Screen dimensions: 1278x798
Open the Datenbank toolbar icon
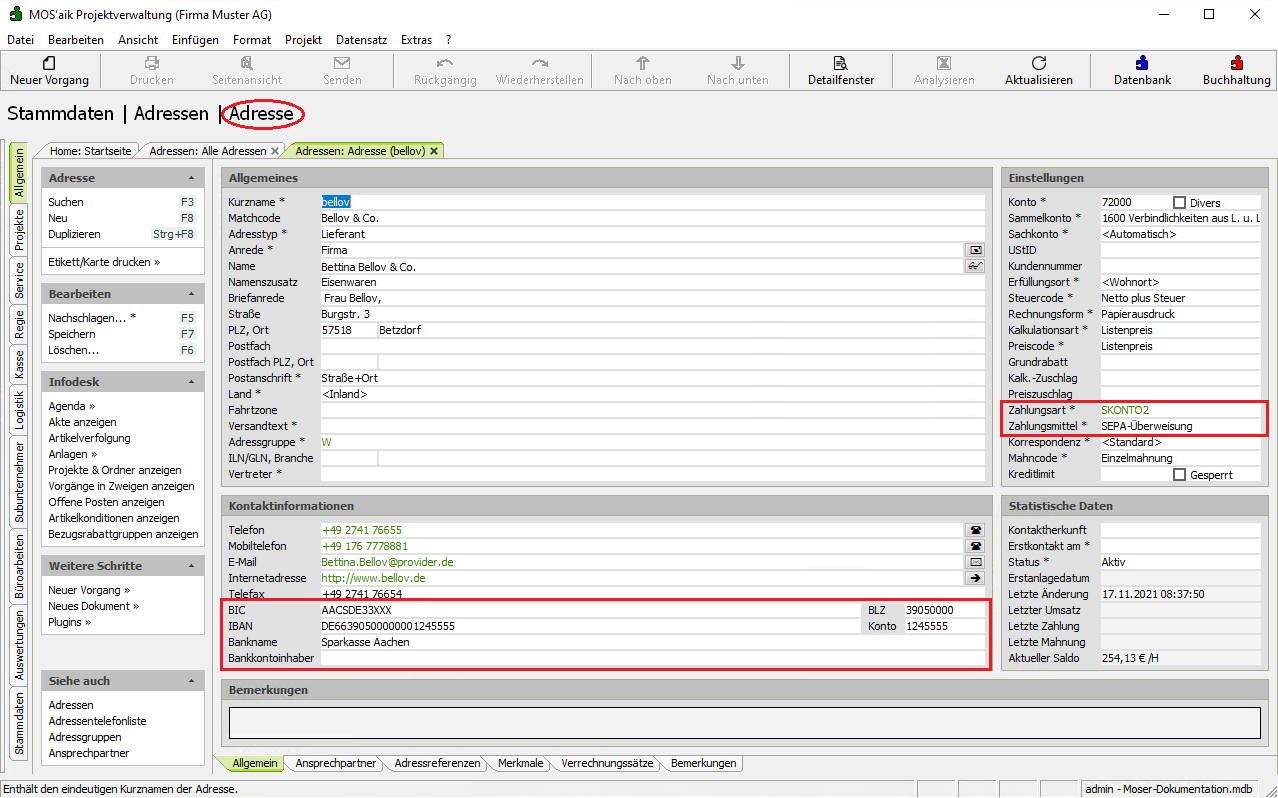(1142, 63)
